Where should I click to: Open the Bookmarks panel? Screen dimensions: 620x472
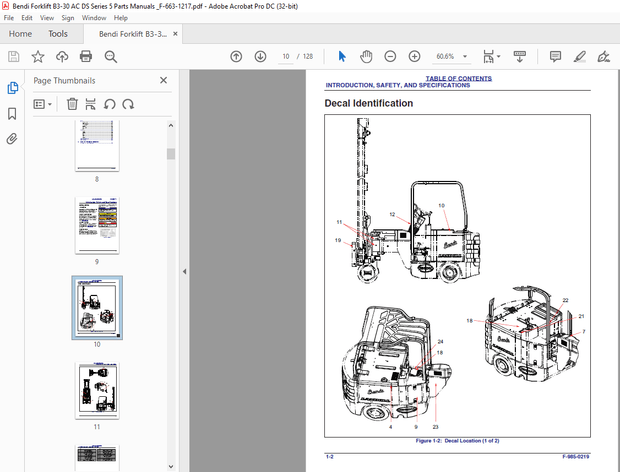tap(12, 113)
